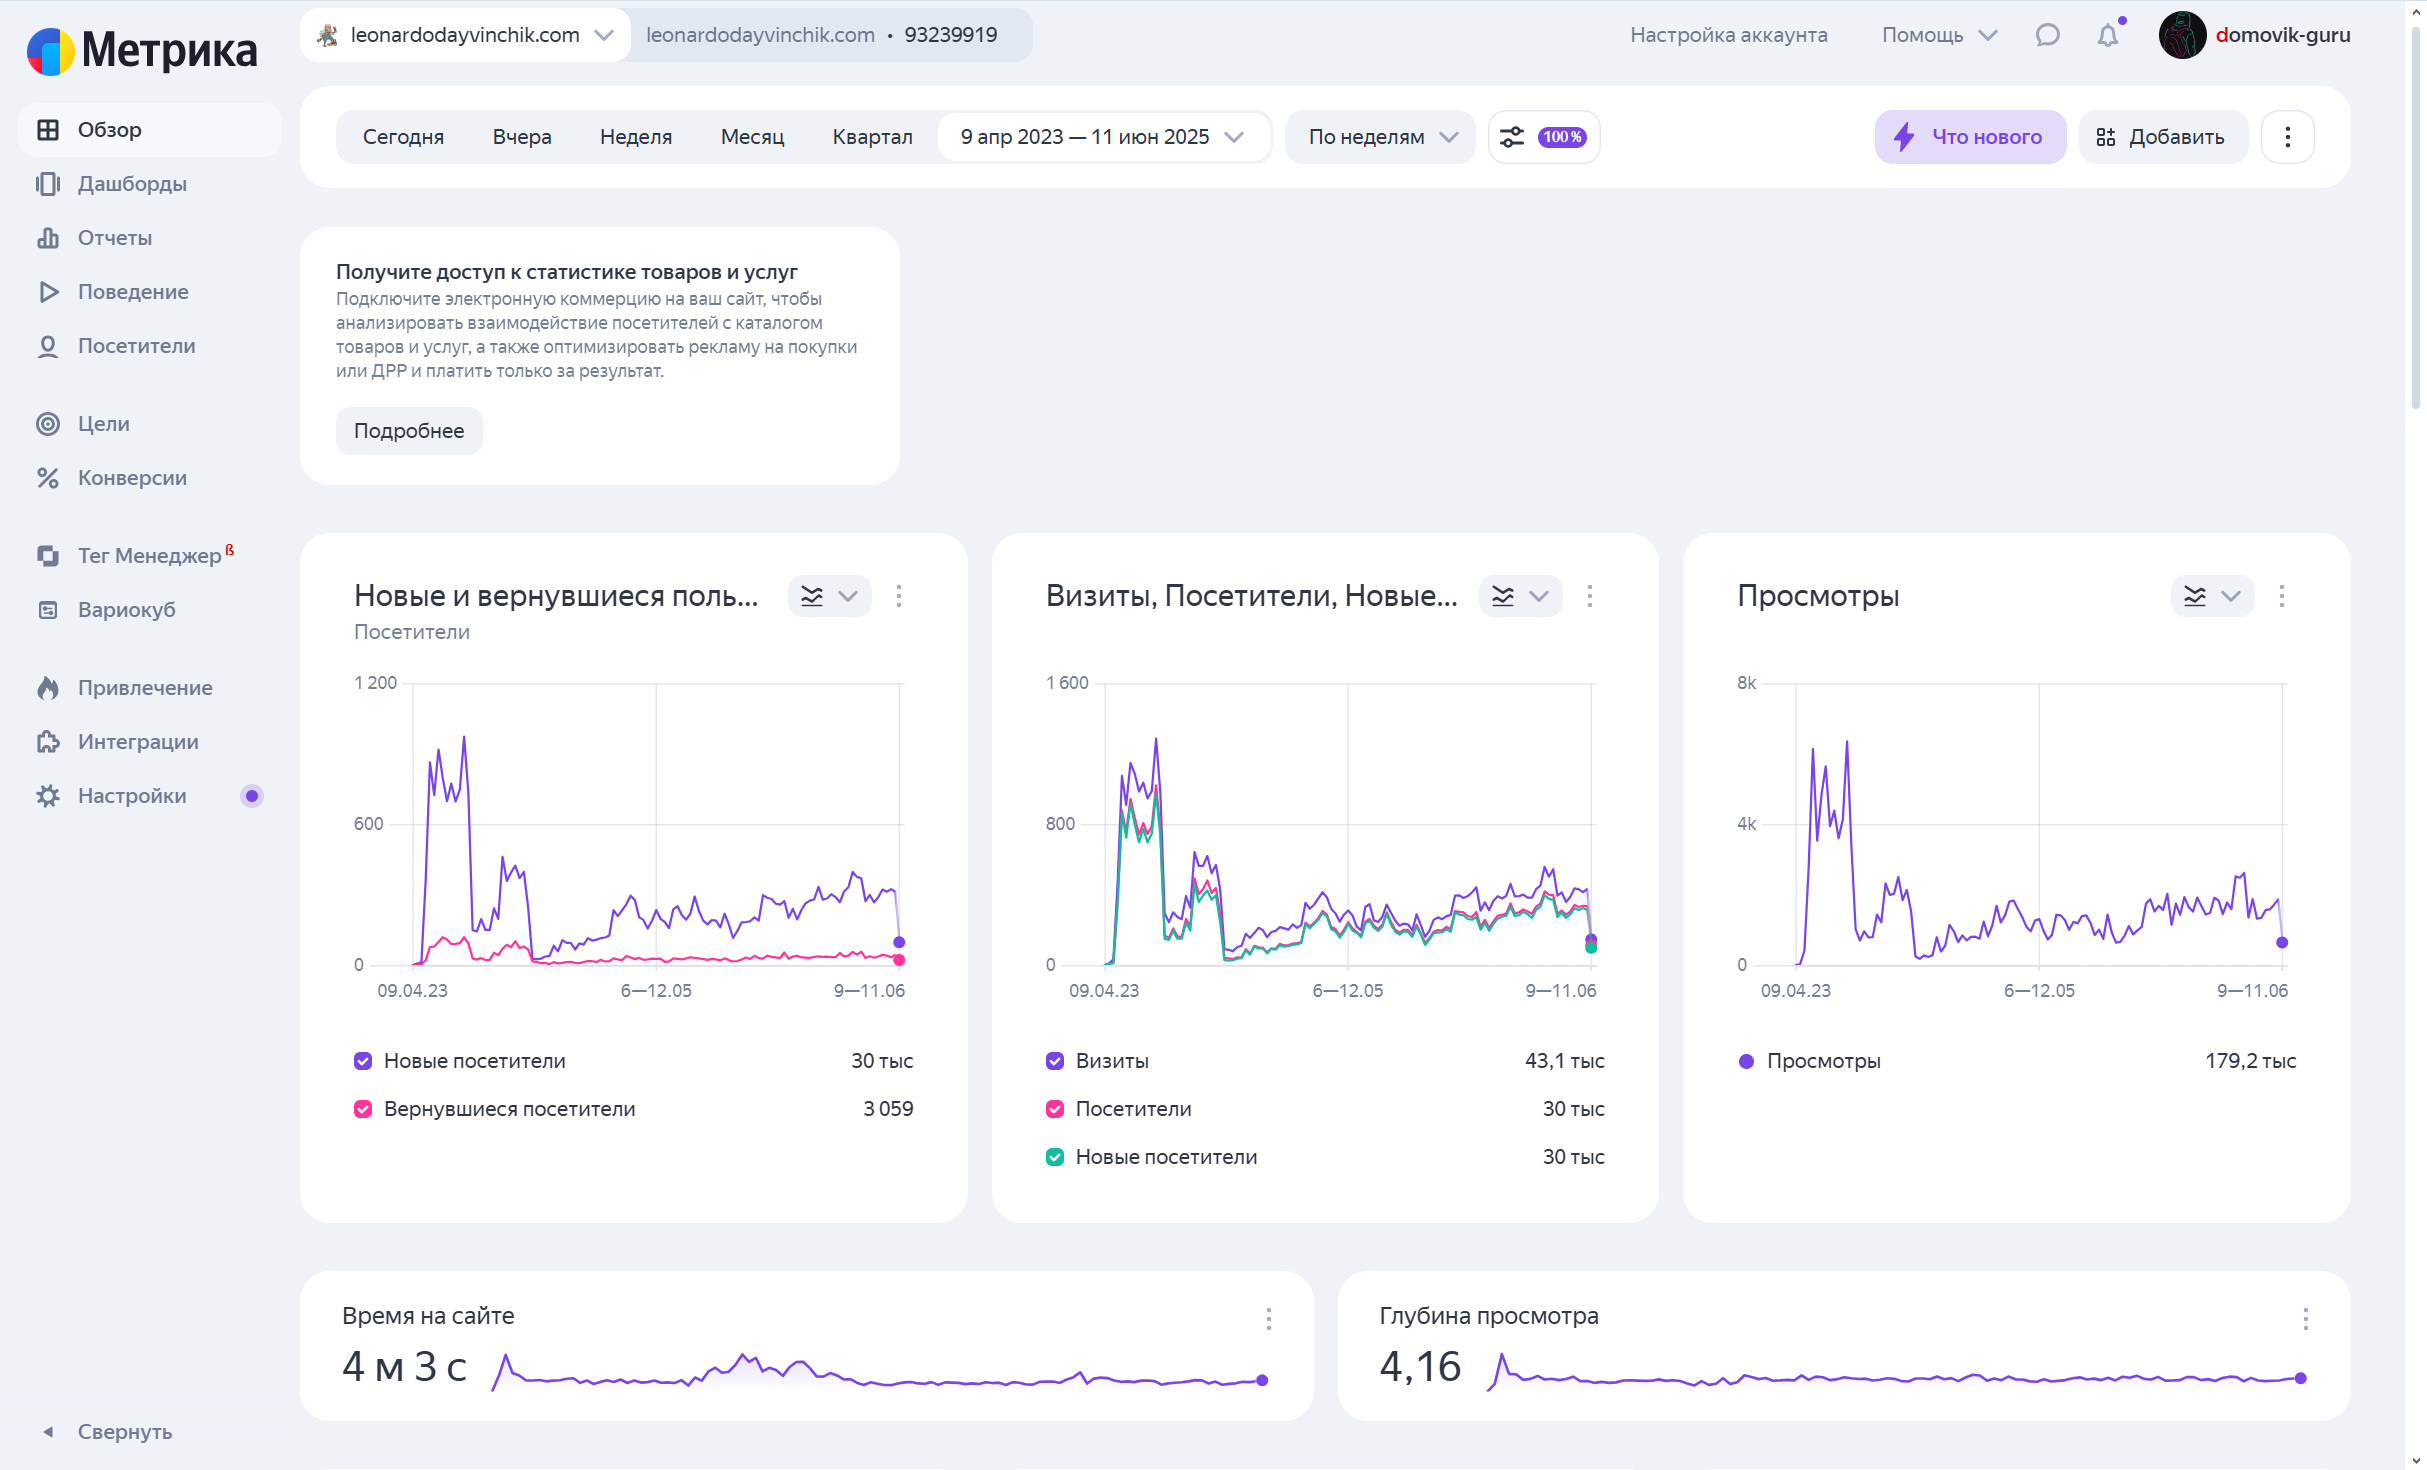Open Отчеты in the sidebar
Image resolution: width=2427 pixels, height=1470 pixels.
(115, 238)
